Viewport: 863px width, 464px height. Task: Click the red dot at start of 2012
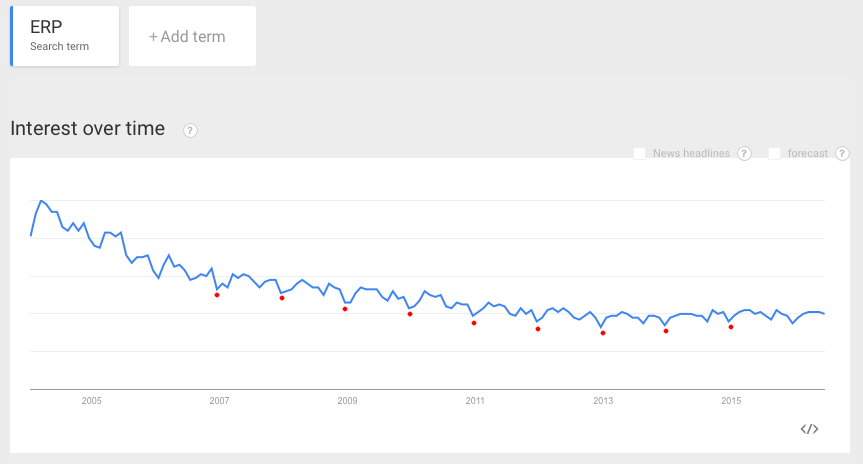pos(538,329)
